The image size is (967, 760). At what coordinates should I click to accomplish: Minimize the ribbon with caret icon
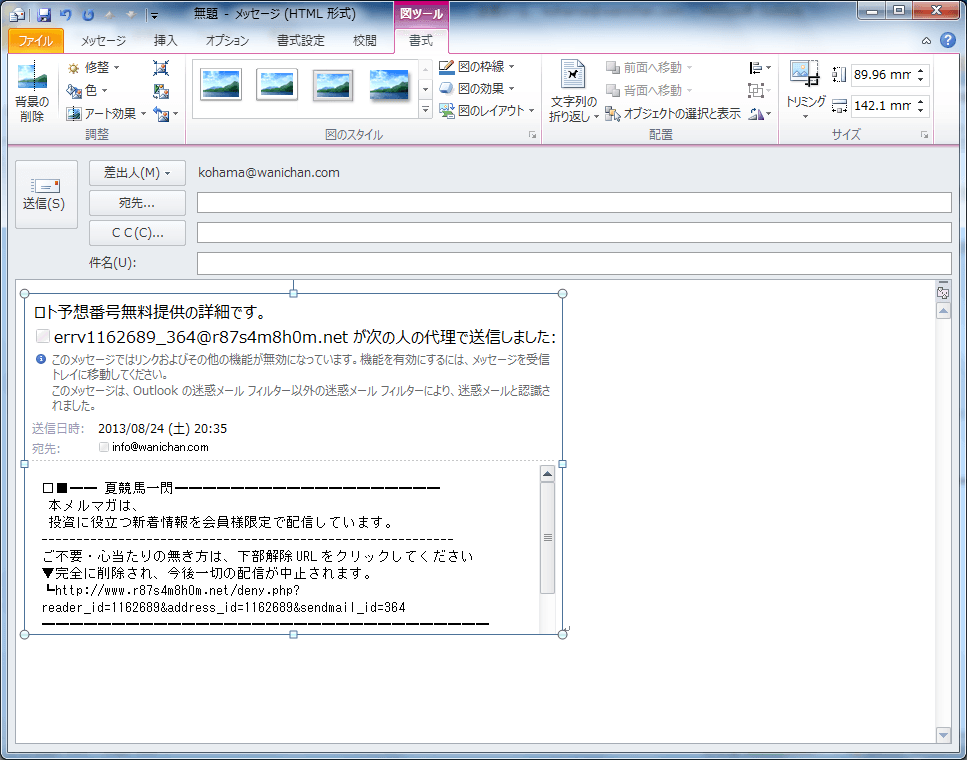(x=926, y=41)
